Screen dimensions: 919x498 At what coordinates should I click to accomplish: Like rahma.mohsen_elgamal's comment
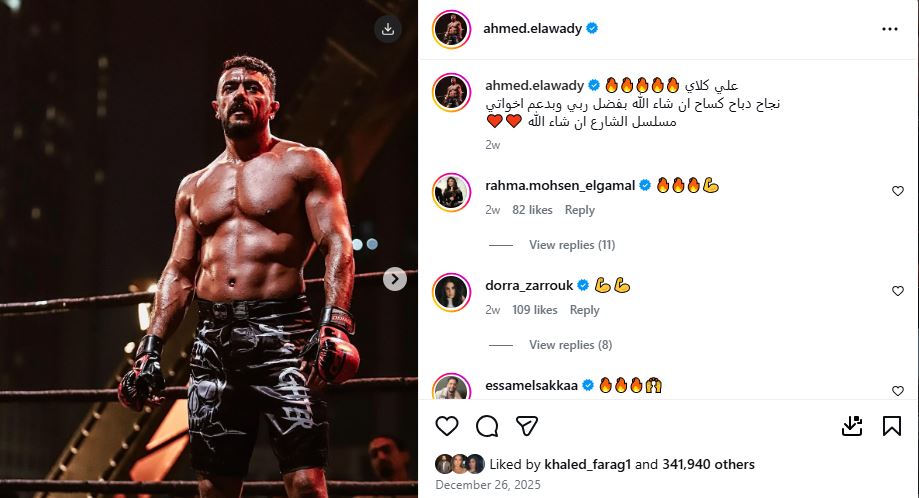[x=897, y=191]
